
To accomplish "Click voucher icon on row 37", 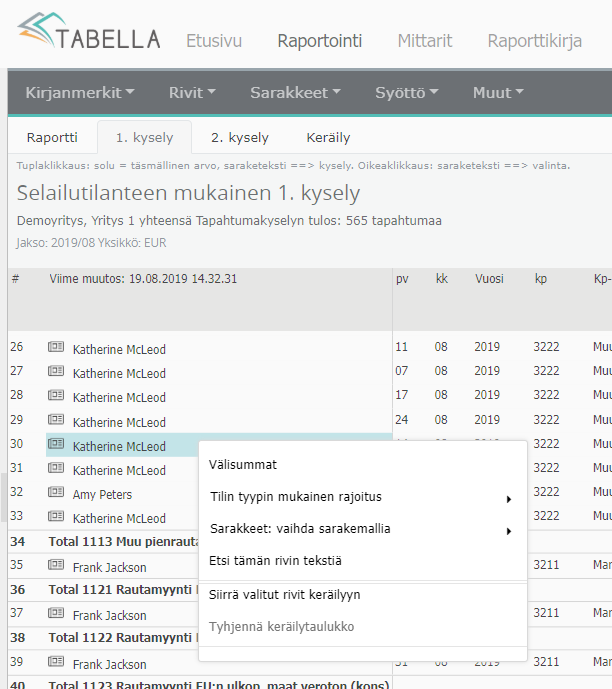I will click(x=56, y=614).
